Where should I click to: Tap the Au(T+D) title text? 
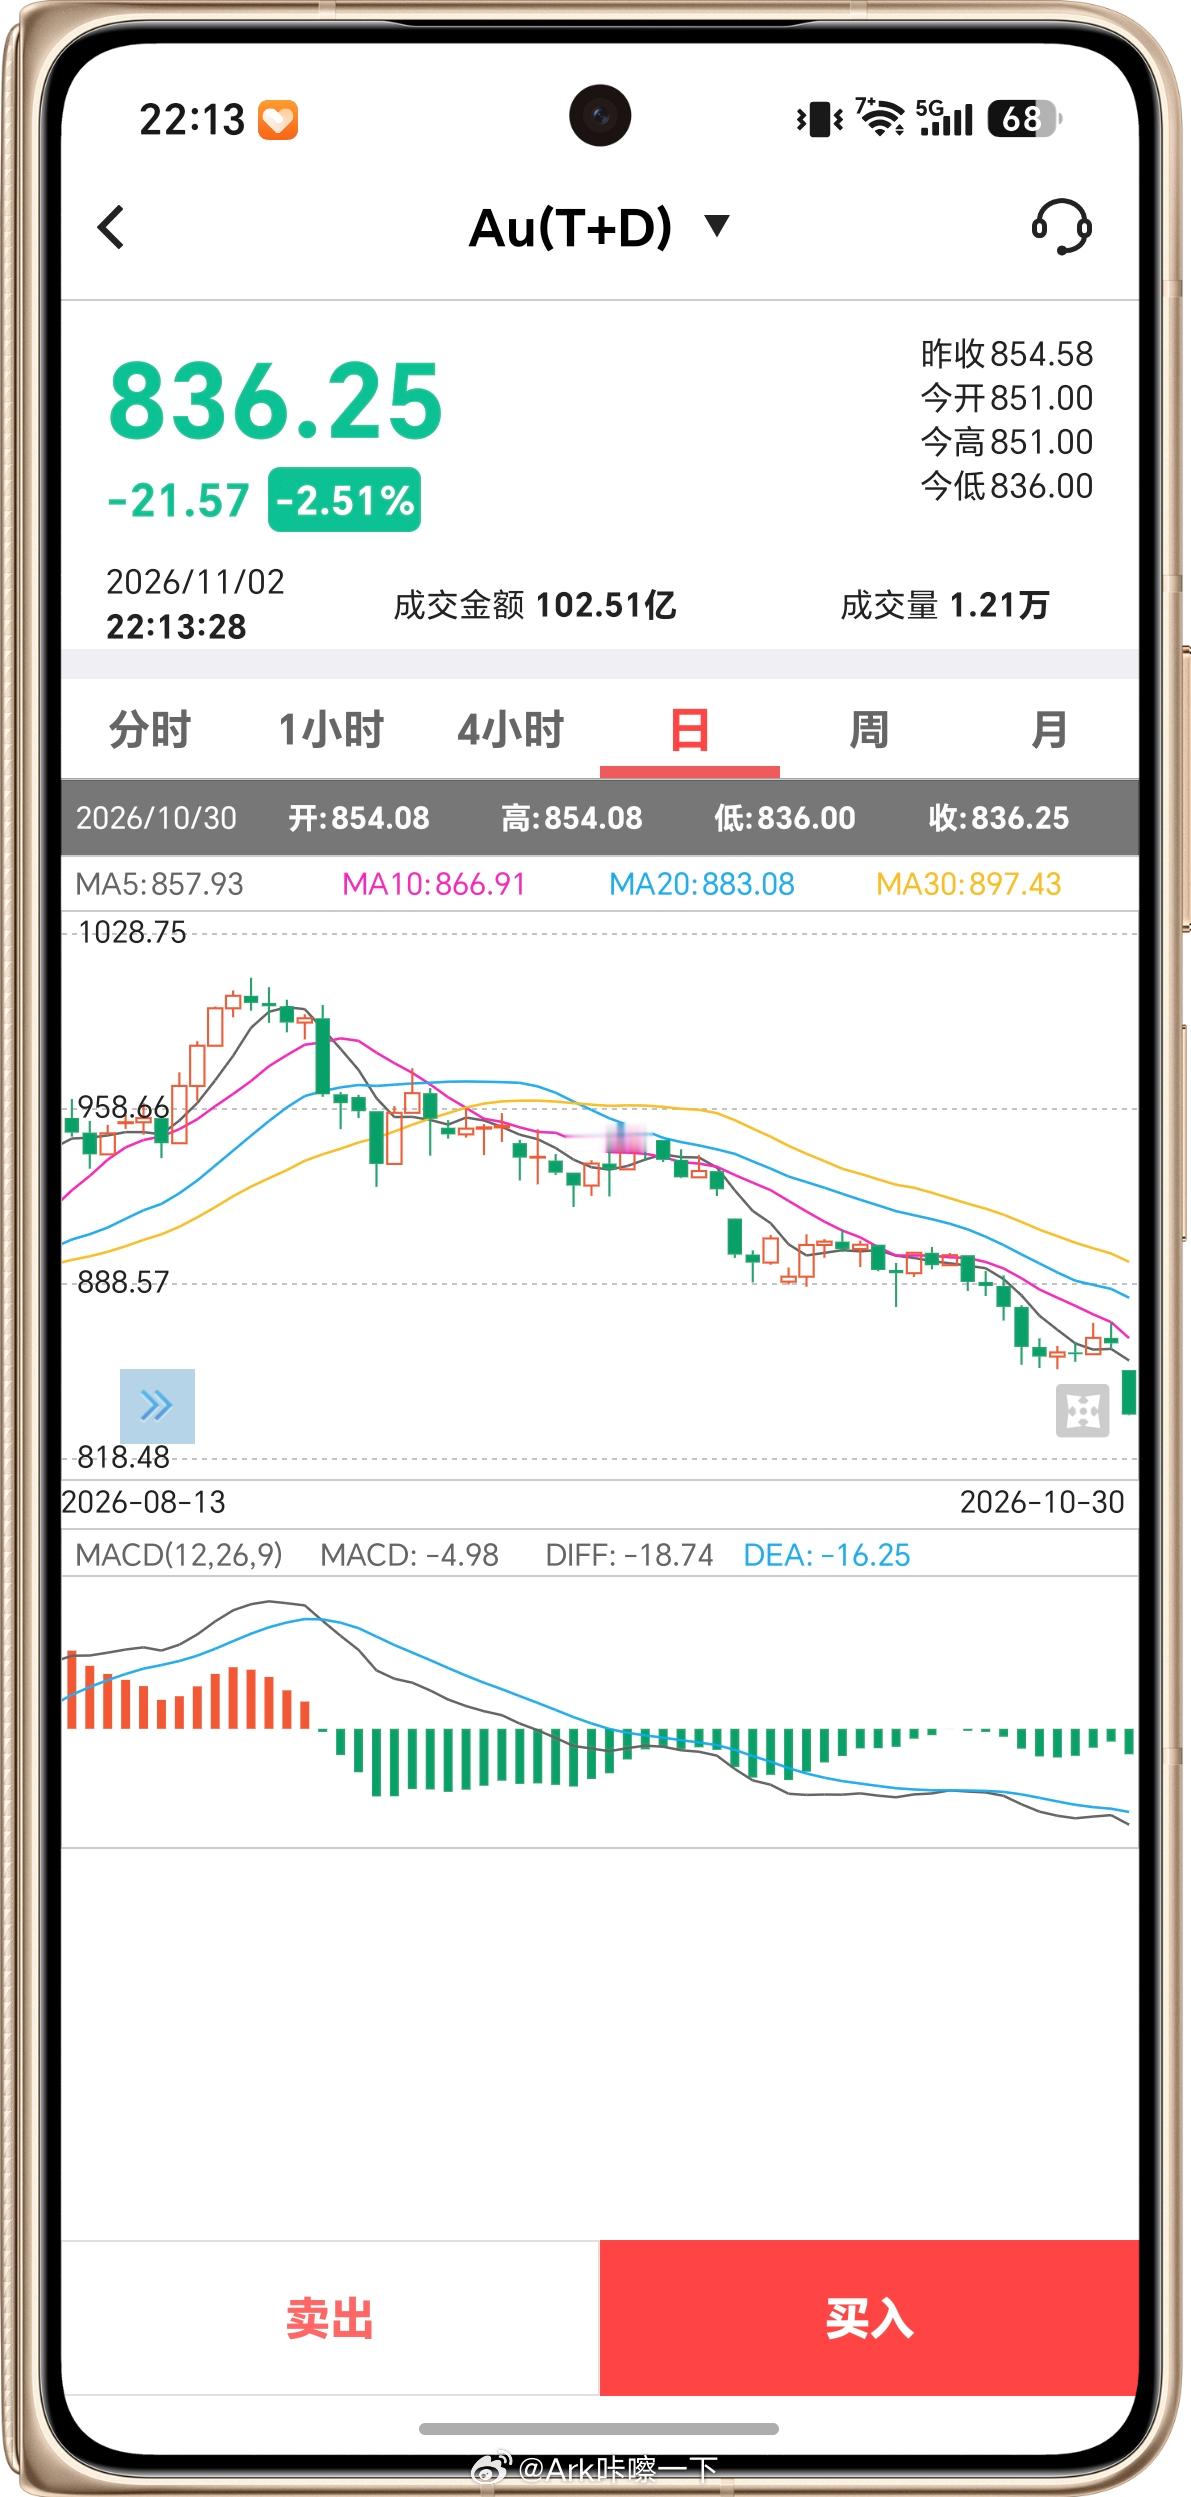pyautogui.click(x=570, y=227)
